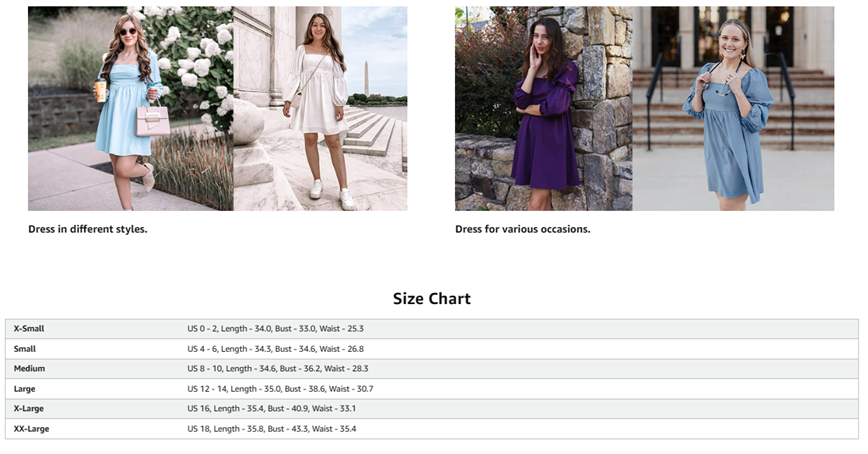Viewport: 868px width, 454px height.
Task: Click the US 18 measurements text
Action: coord(271,429)
